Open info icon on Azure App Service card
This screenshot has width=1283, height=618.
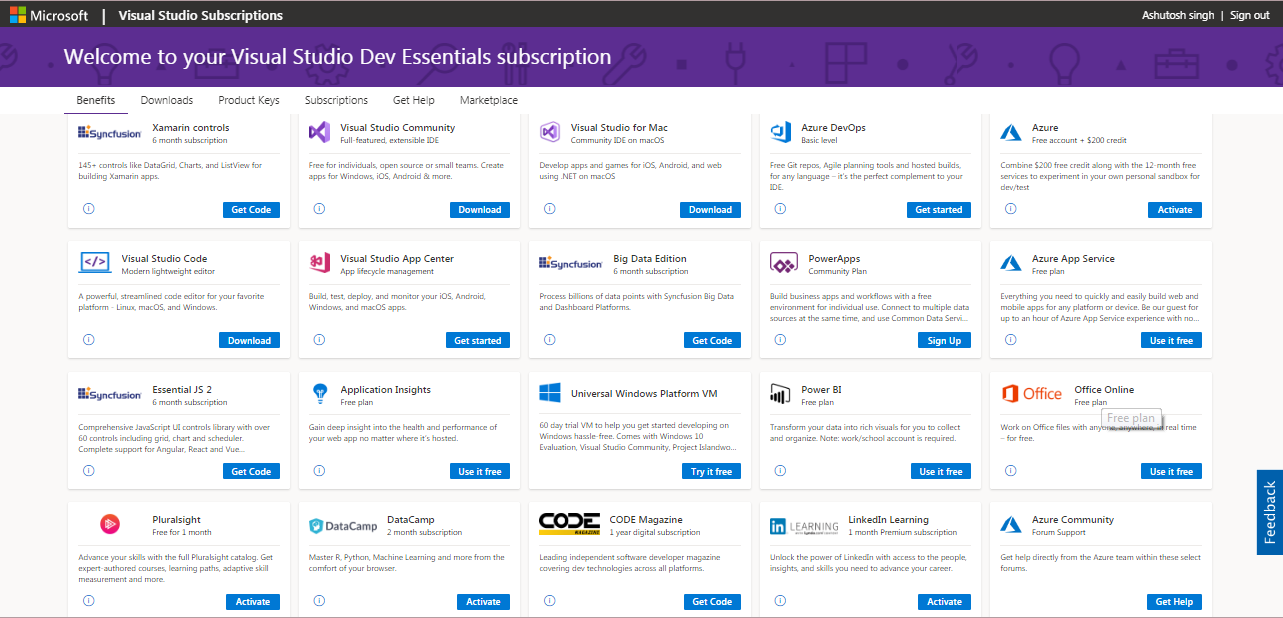tap(1010, 340)
